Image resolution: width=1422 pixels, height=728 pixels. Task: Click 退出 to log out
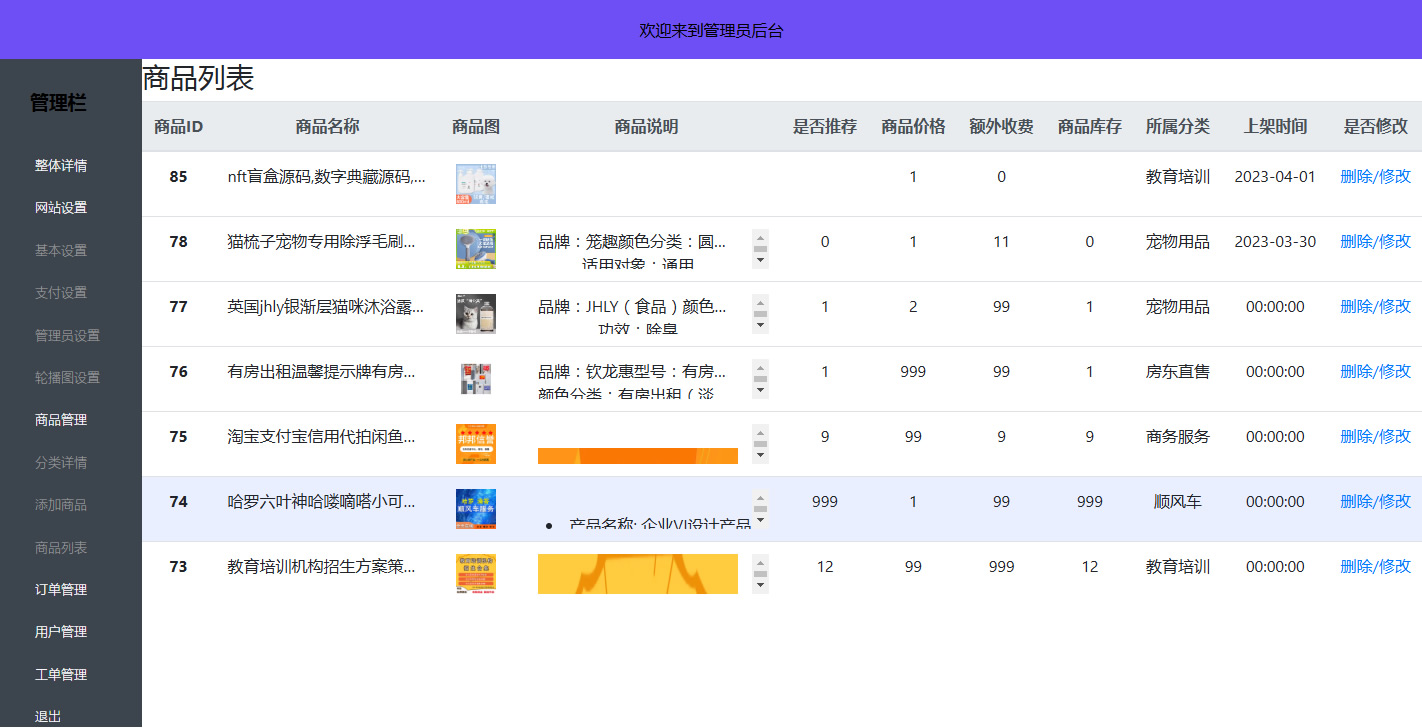[x=48, y=716]
